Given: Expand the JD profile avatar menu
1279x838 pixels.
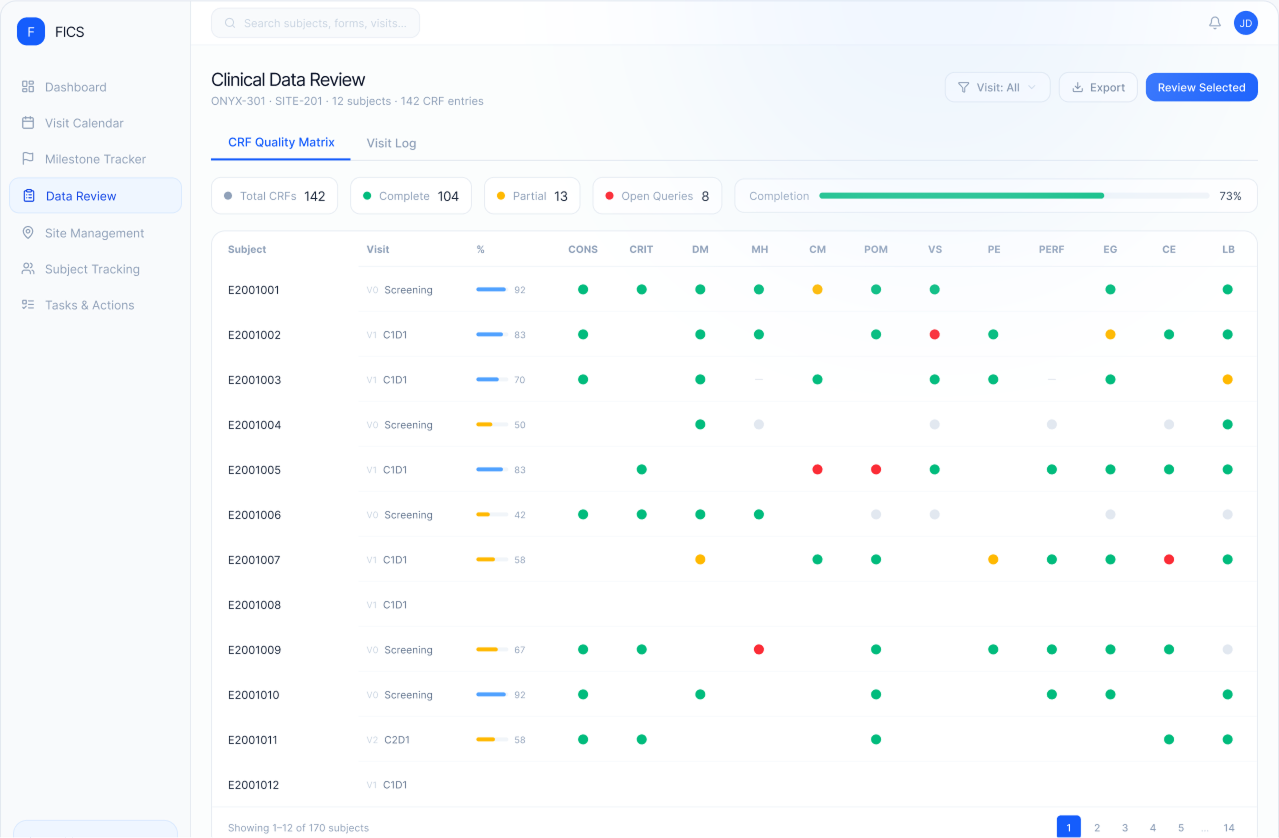Looking at the screenshot, I should tap(1245, 22).
